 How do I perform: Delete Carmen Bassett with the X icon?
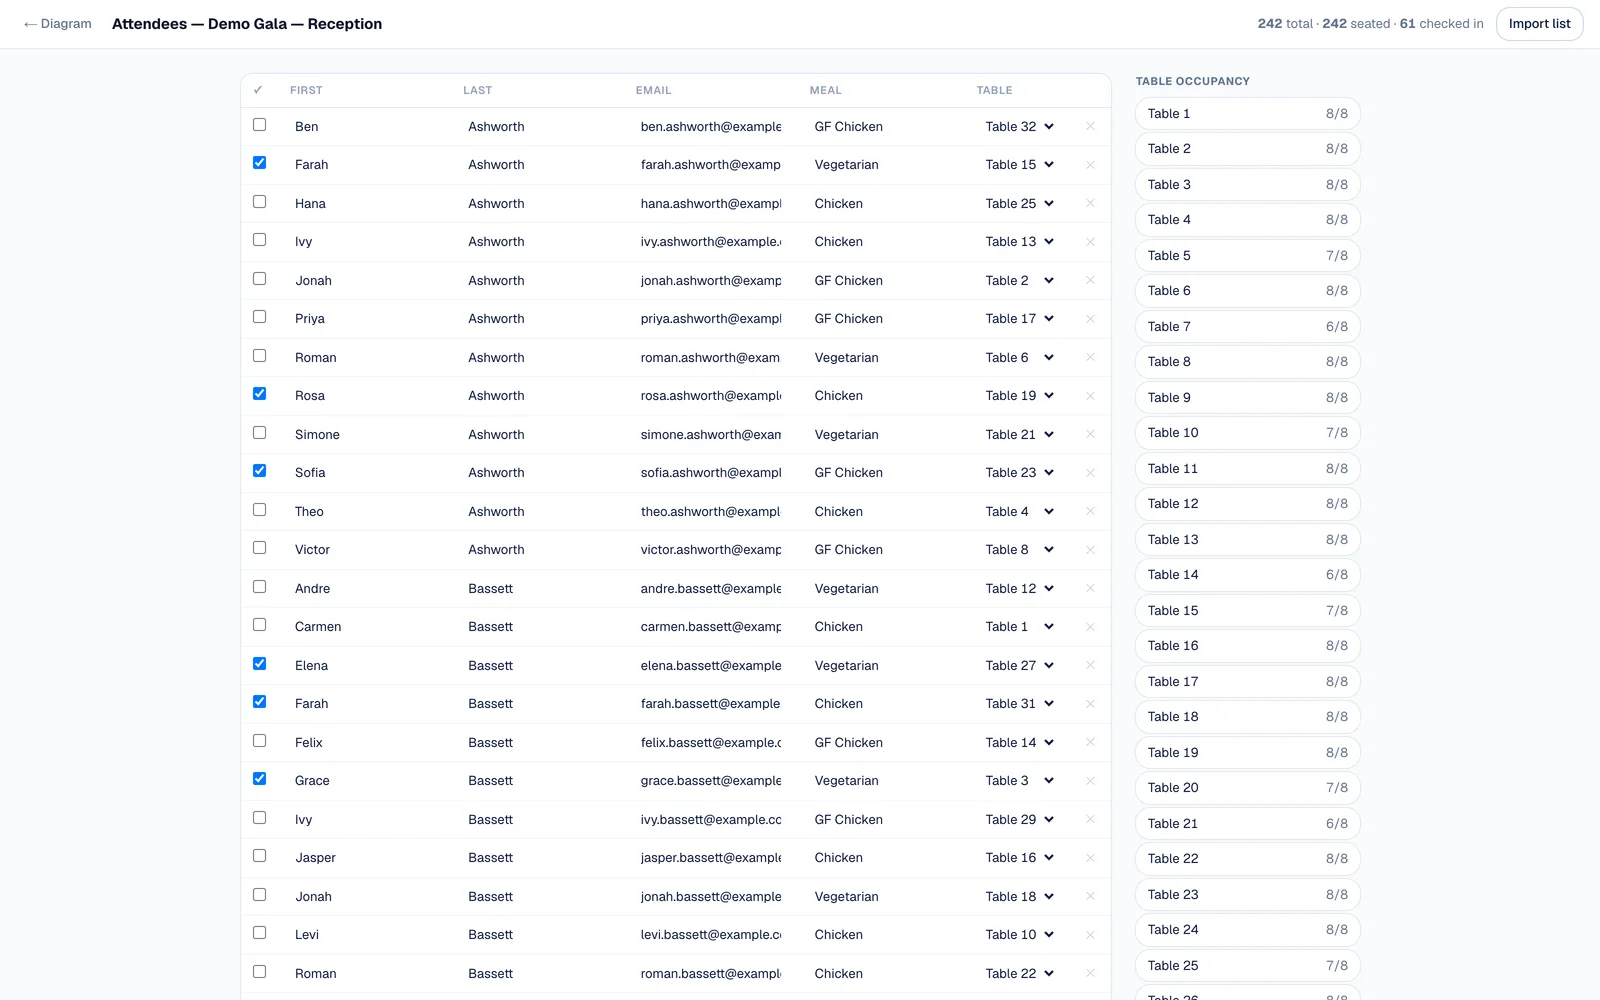pos(1090,627)
